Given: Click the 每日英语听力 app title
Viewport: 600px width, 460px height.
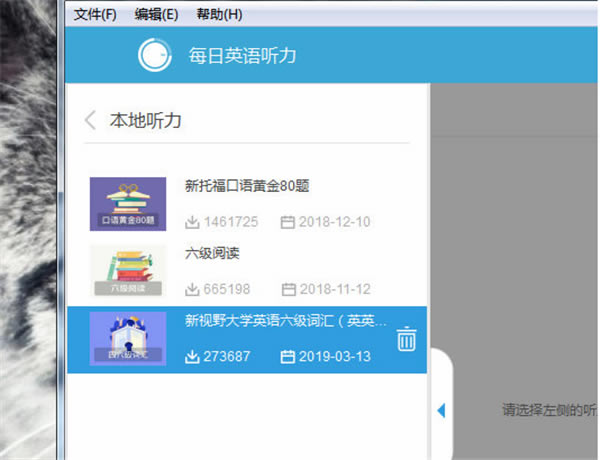Looking at the screenshot, I should 242,56.
